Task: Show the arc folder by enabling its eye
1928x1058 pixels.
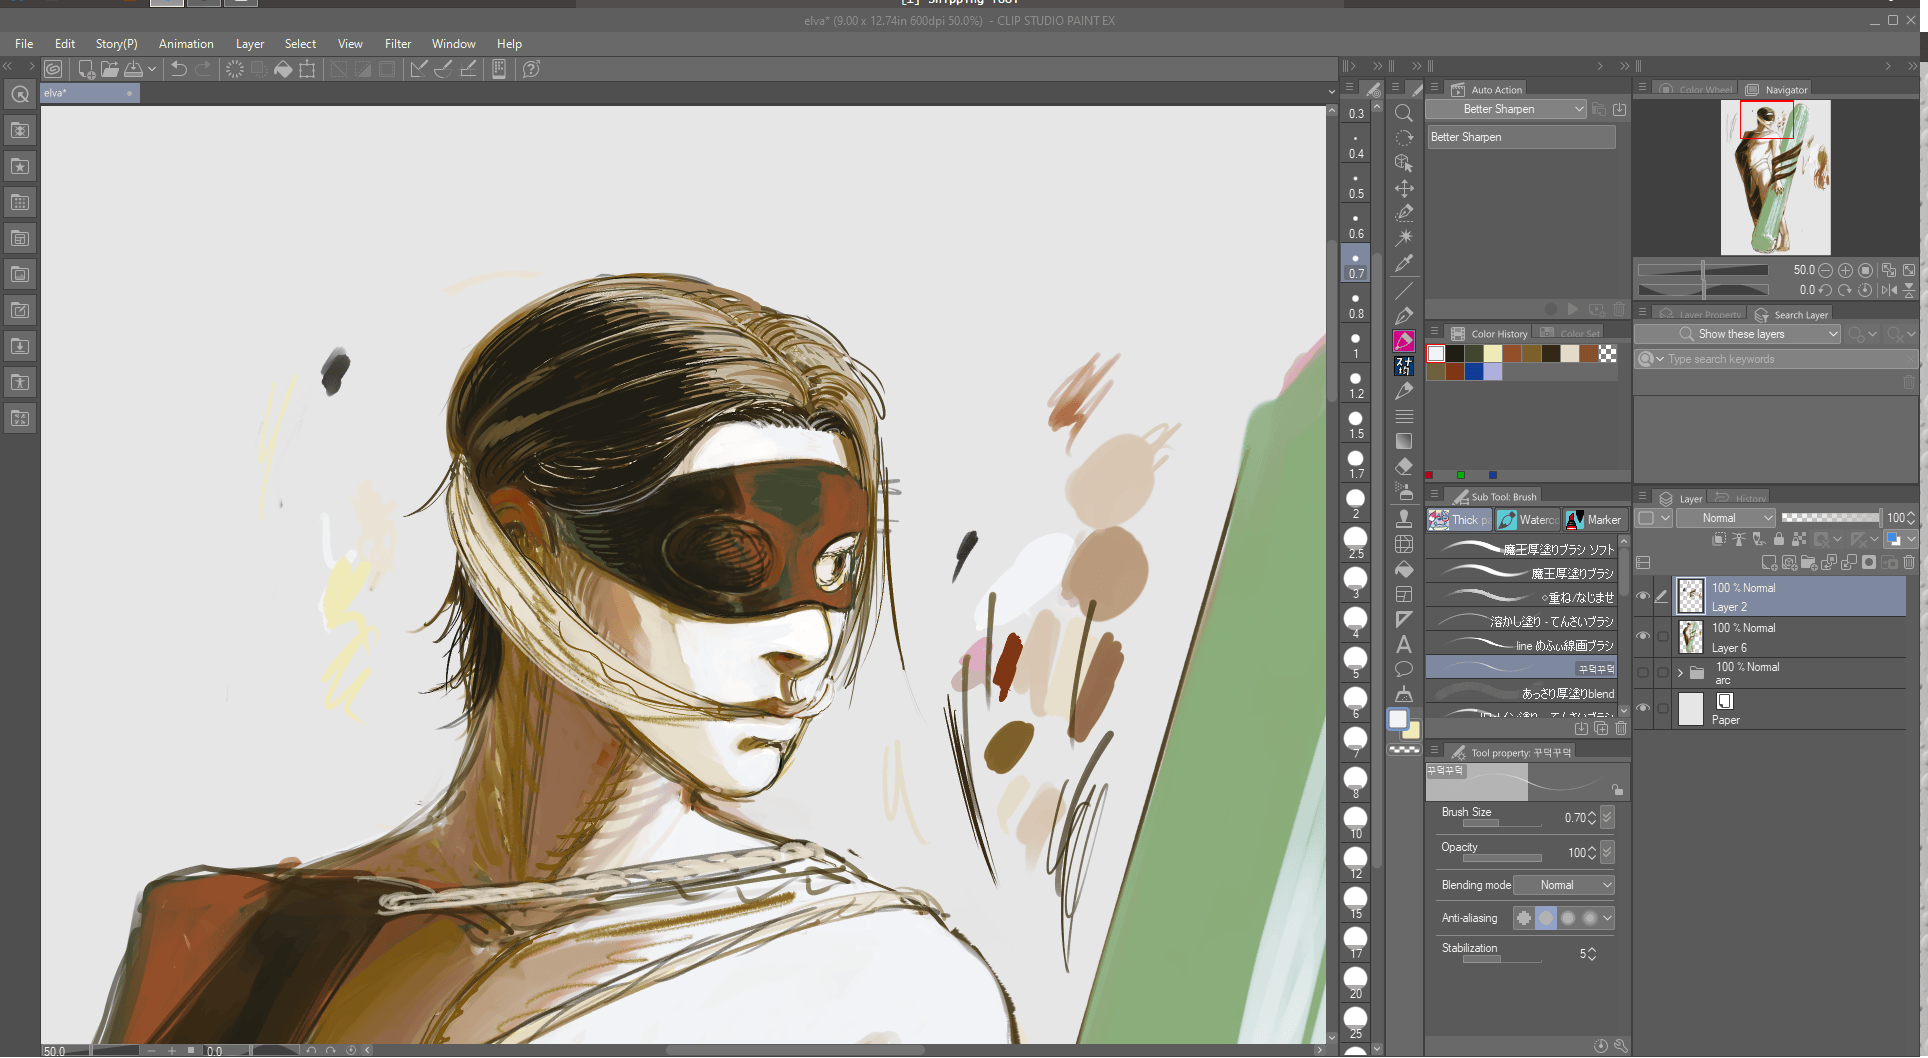Action: coord(1643,672)
